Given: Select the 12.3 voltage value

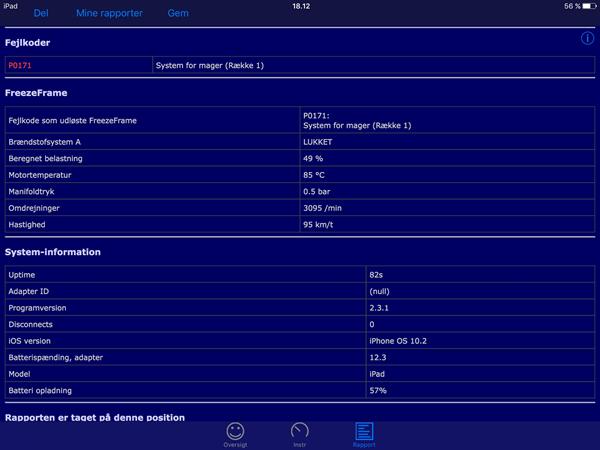Looking at the screenshot, I should pos(378,357).
